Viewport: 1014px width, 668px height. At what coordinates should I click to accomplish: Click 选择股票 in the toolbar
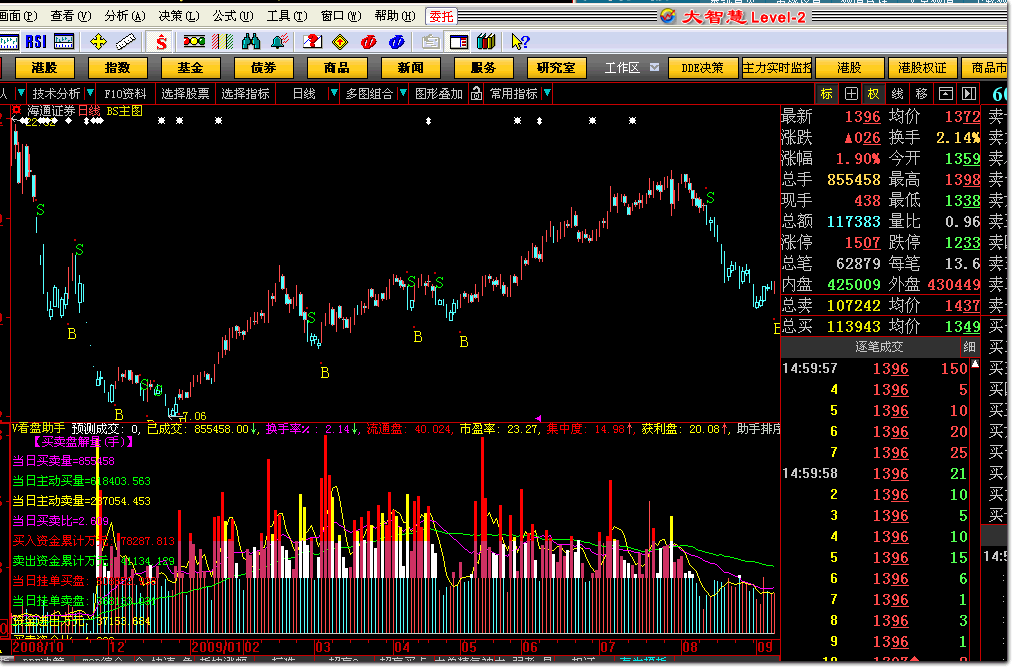tap(185, 94)
